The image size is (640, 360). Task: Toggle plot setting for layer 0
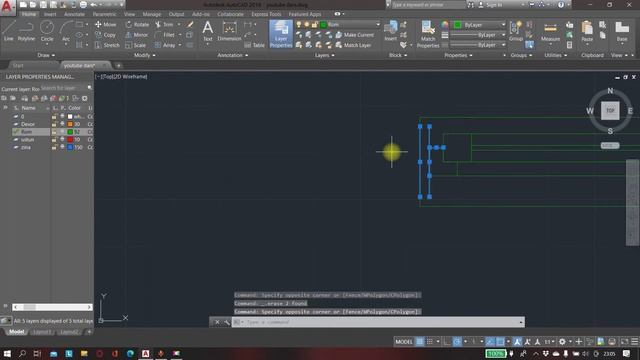tap(62, 116)
